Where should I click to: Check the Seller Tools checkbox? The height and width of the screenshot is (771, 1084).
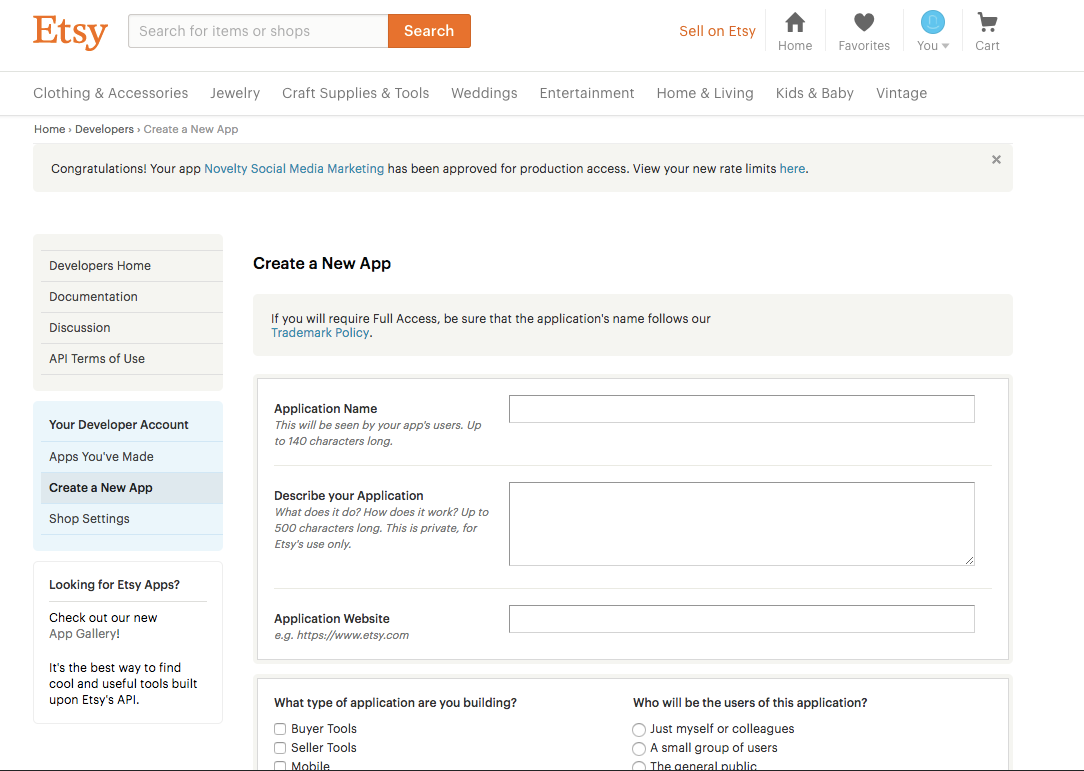[280, 748]
